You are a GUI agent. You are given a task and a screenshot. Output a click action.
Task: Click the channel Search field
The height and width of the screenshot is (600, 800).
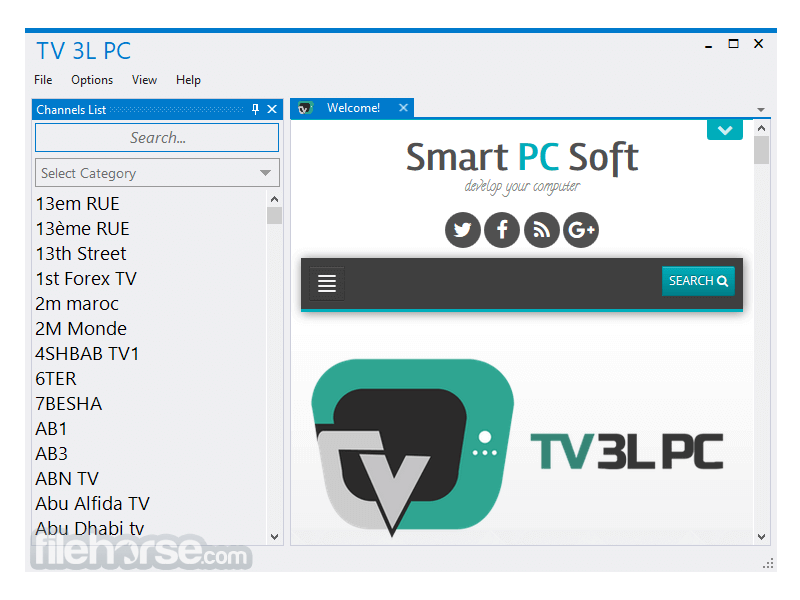click(157, 138)
